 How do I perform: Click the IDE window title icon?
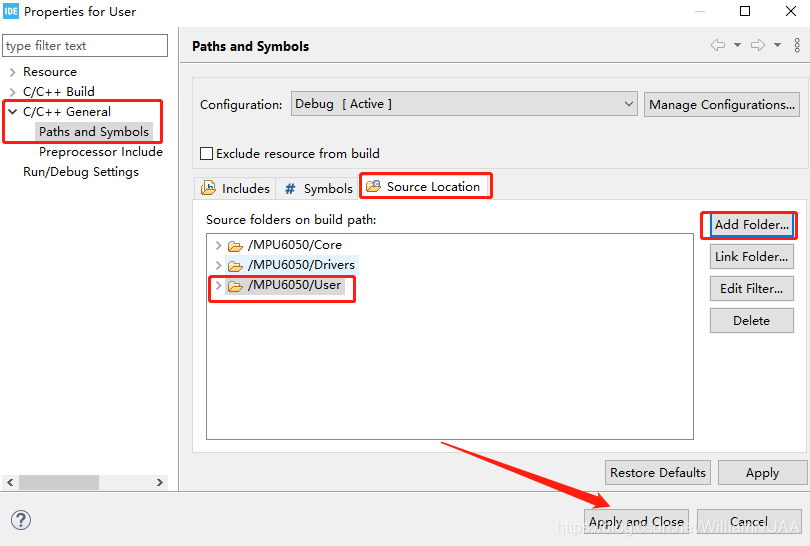(11, 11)
